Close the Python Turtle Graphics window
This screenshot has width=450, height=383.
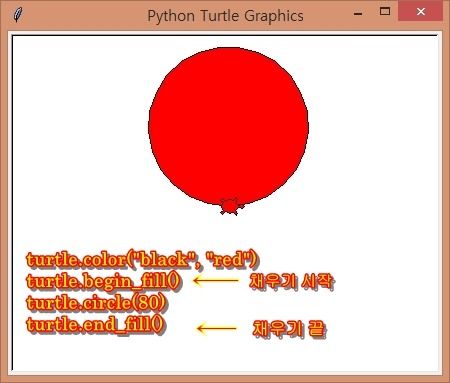(x=421, y=12)
